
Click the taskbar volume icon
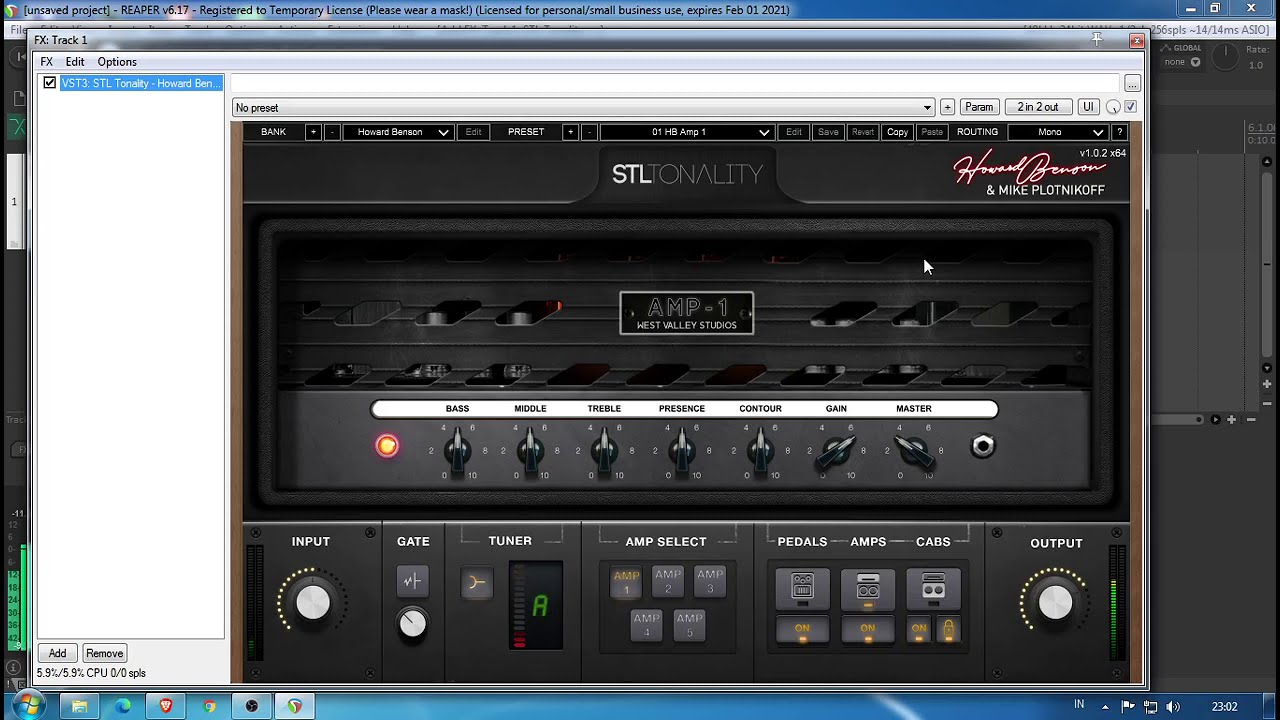[x=1172, y=706]
